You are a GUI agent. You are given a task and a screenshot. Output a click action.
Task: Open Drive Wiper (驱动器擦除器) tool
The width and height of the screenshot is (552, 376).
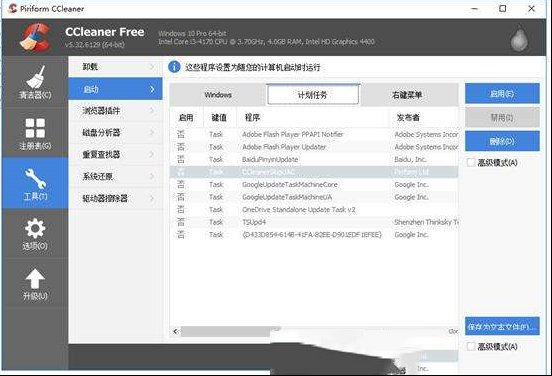(115, 198)
